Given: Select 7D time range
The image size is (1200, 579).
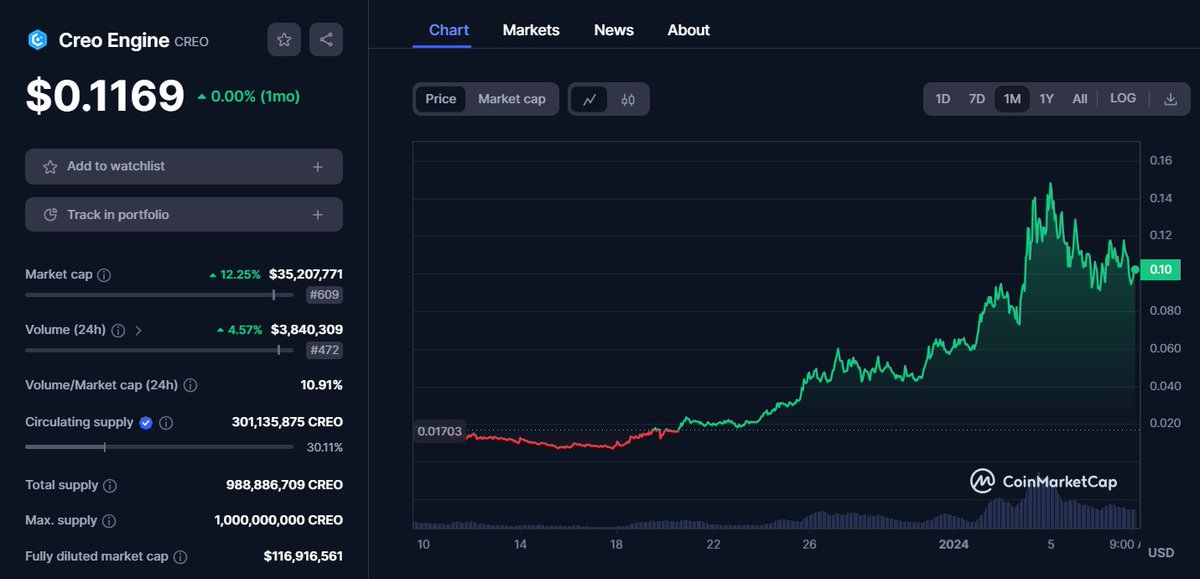Looking at the screenshot, I should pos(977,99).
